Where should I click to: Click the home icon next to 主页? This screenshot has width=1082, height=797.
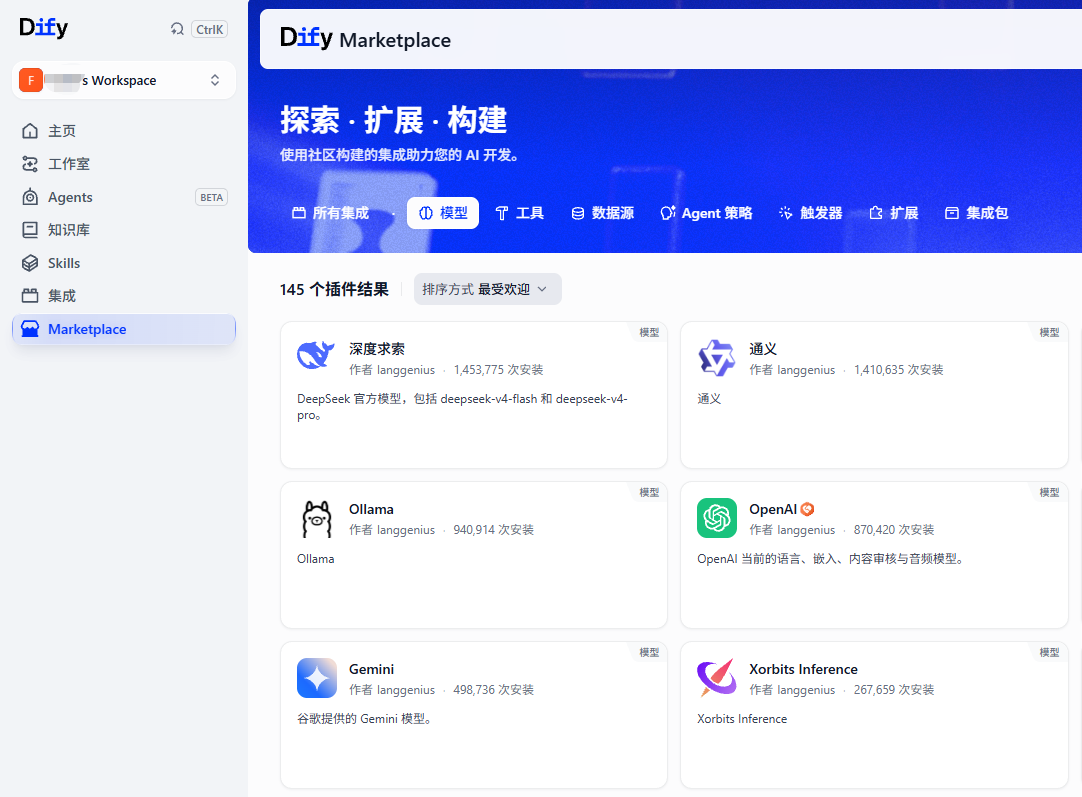(x=30, y=130)
